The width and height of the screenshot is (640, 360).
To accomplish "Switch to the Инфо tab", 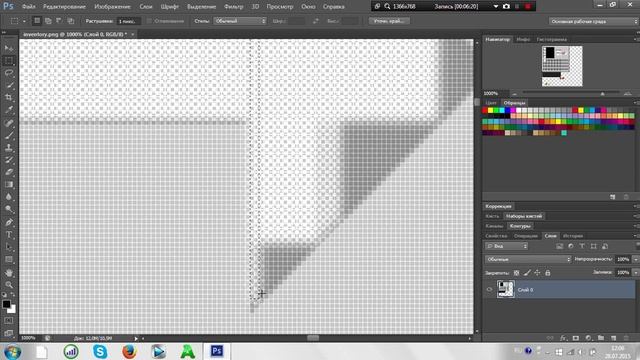I will point(523,39).
